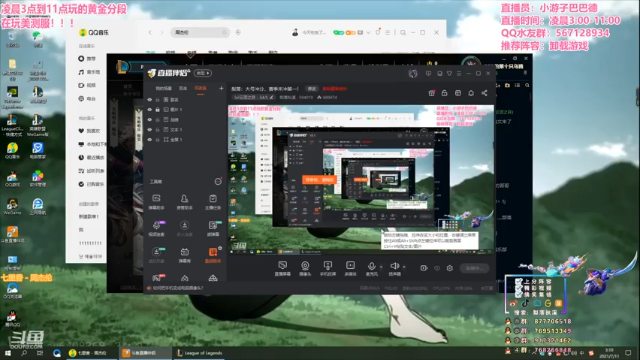Collapse the toolbox section round button
This screenshot has width=640, height=360.
pyautogui.click(x=218, y=182)
